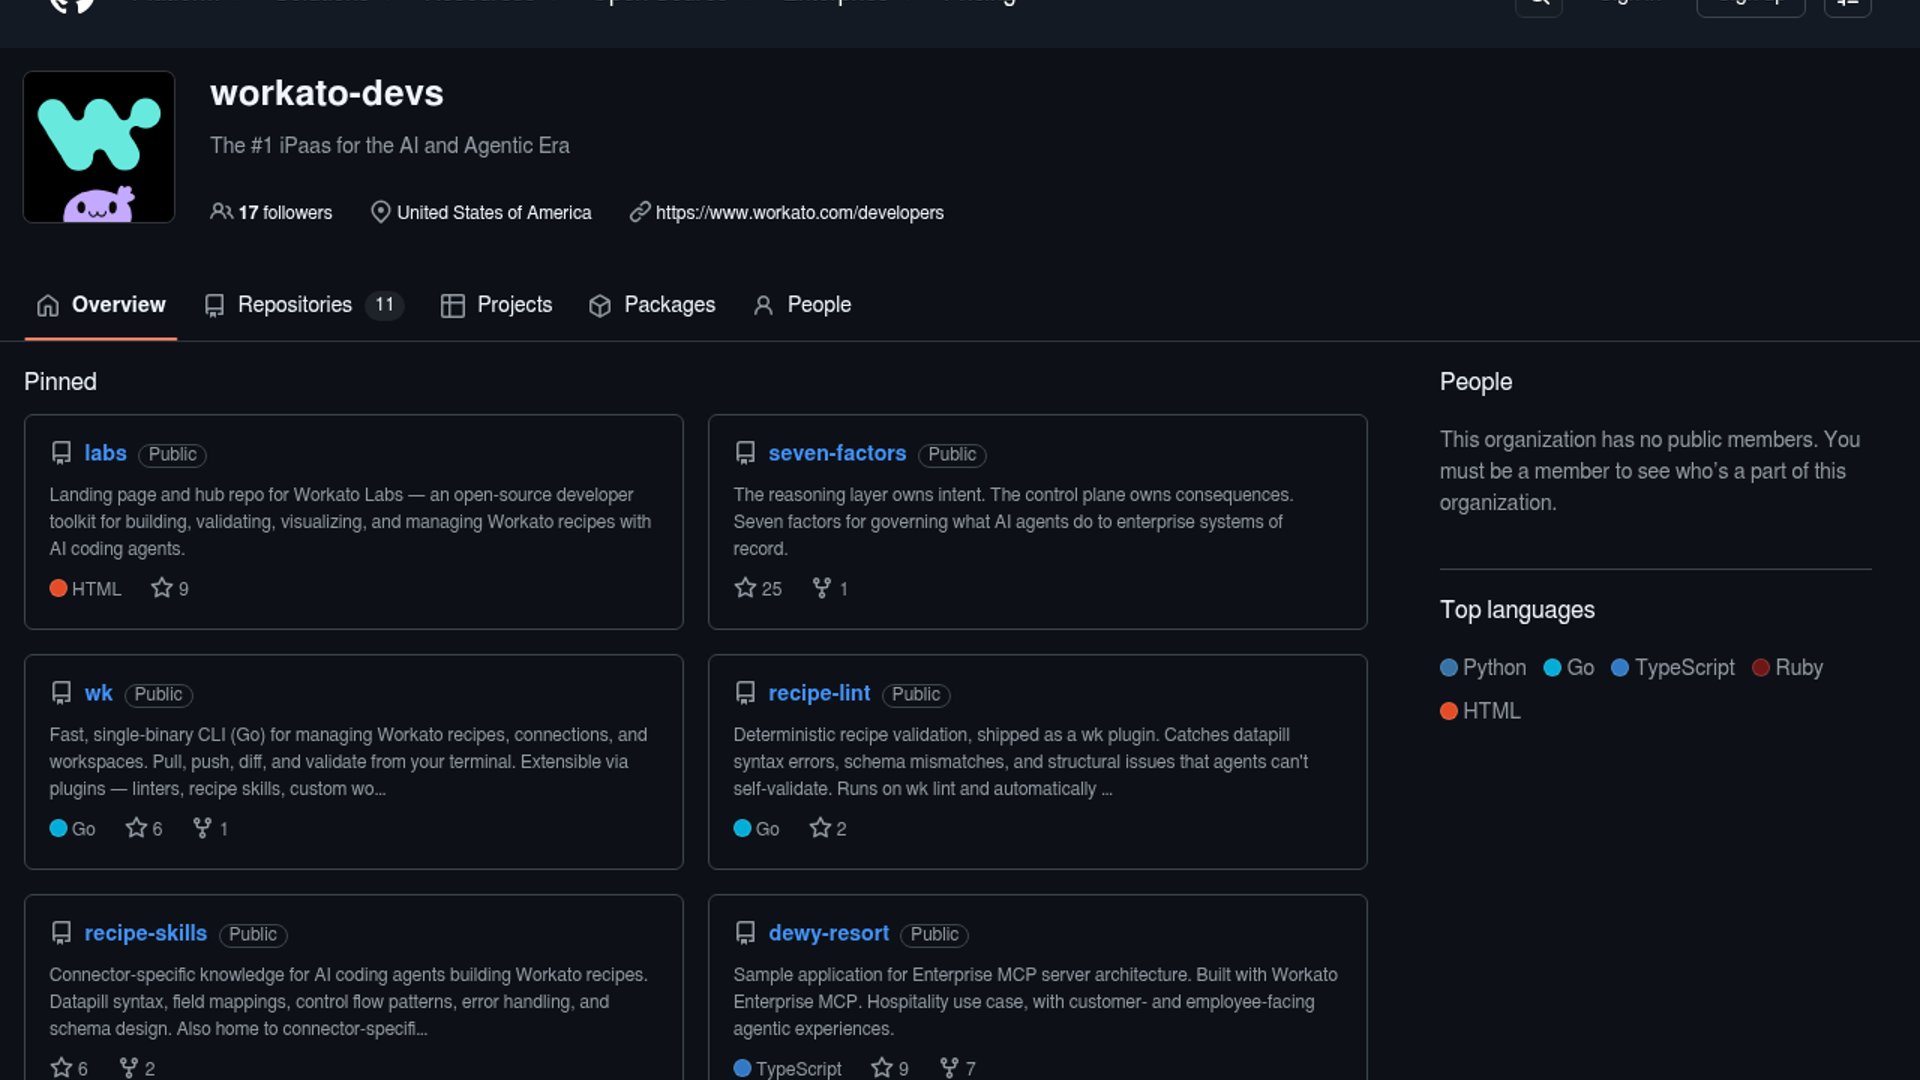This screenshot has height=1080, width=1920.
Task: Click the link chain icon beside website URL
Action: 640,212
